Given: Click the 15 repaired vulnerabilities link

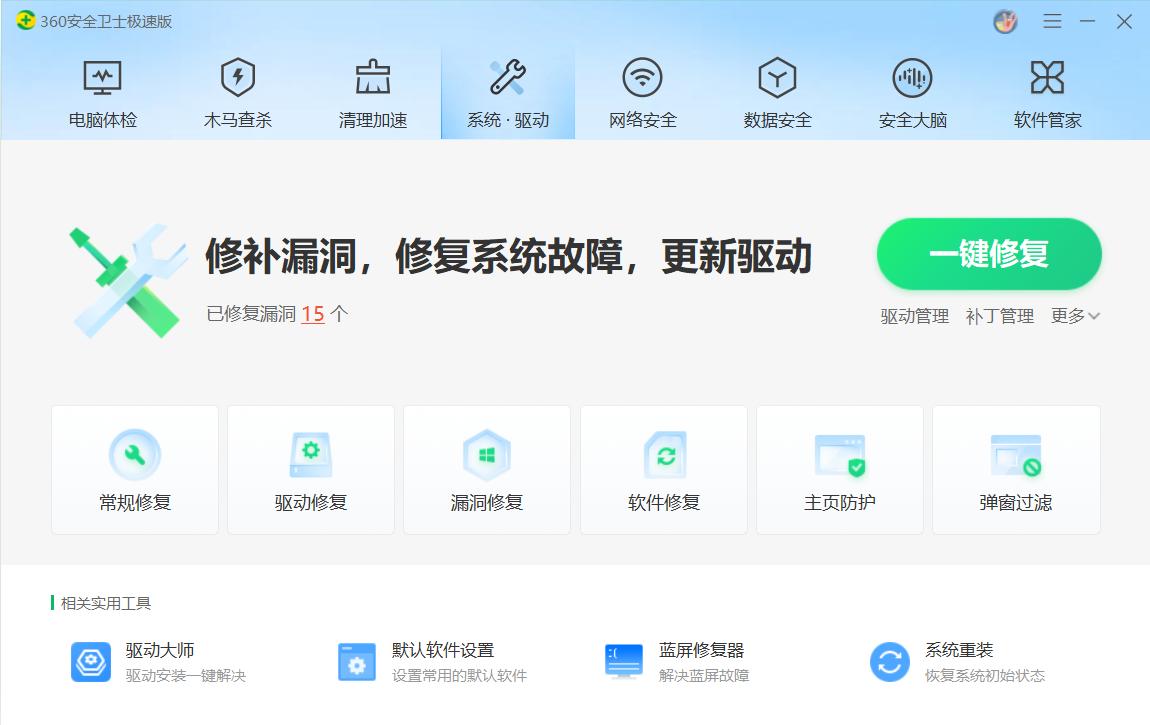Looking at the screenshot, I should pyautogui.click(x=315, y=314).
